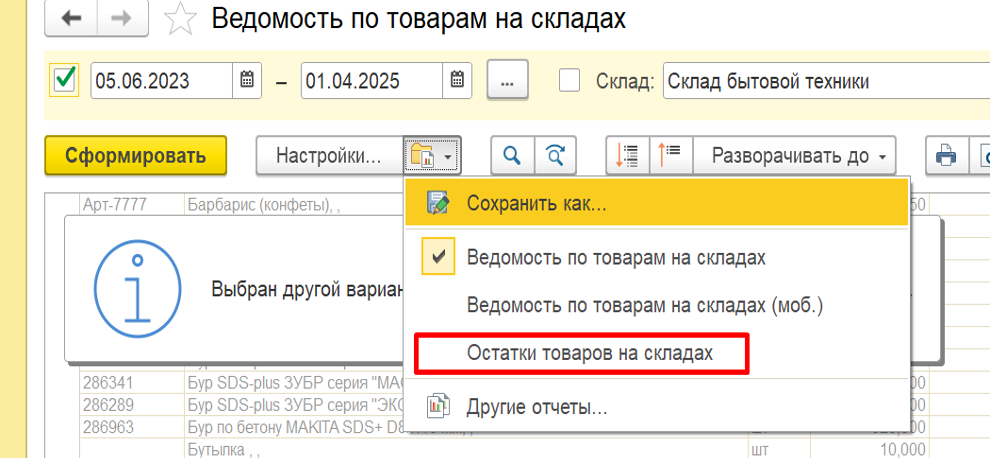
Task: Click the 286963 article cell
Action: click(132, 426)
